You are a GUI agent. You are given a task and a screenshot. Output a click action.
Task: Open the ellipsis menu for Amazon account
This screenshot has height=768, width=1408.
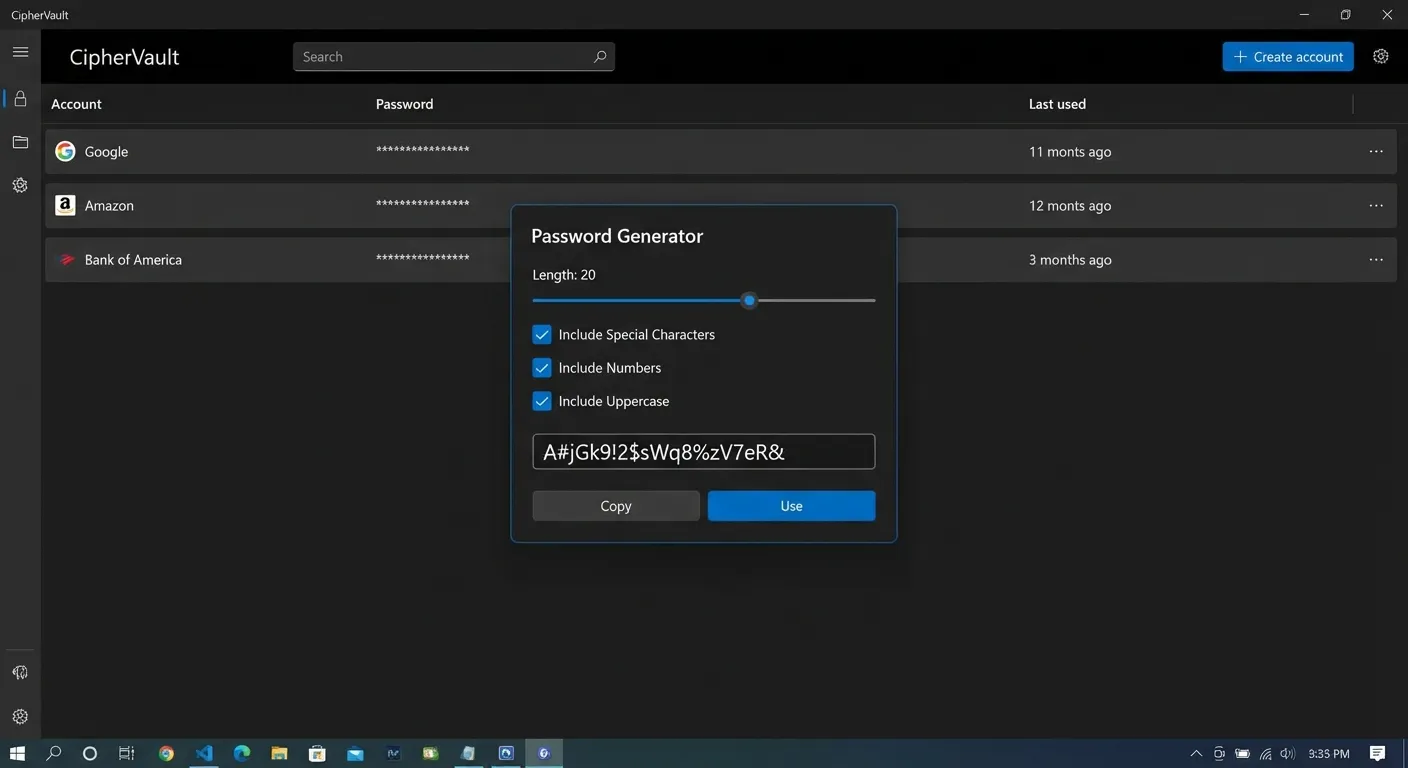click(x=1377, y=205)
